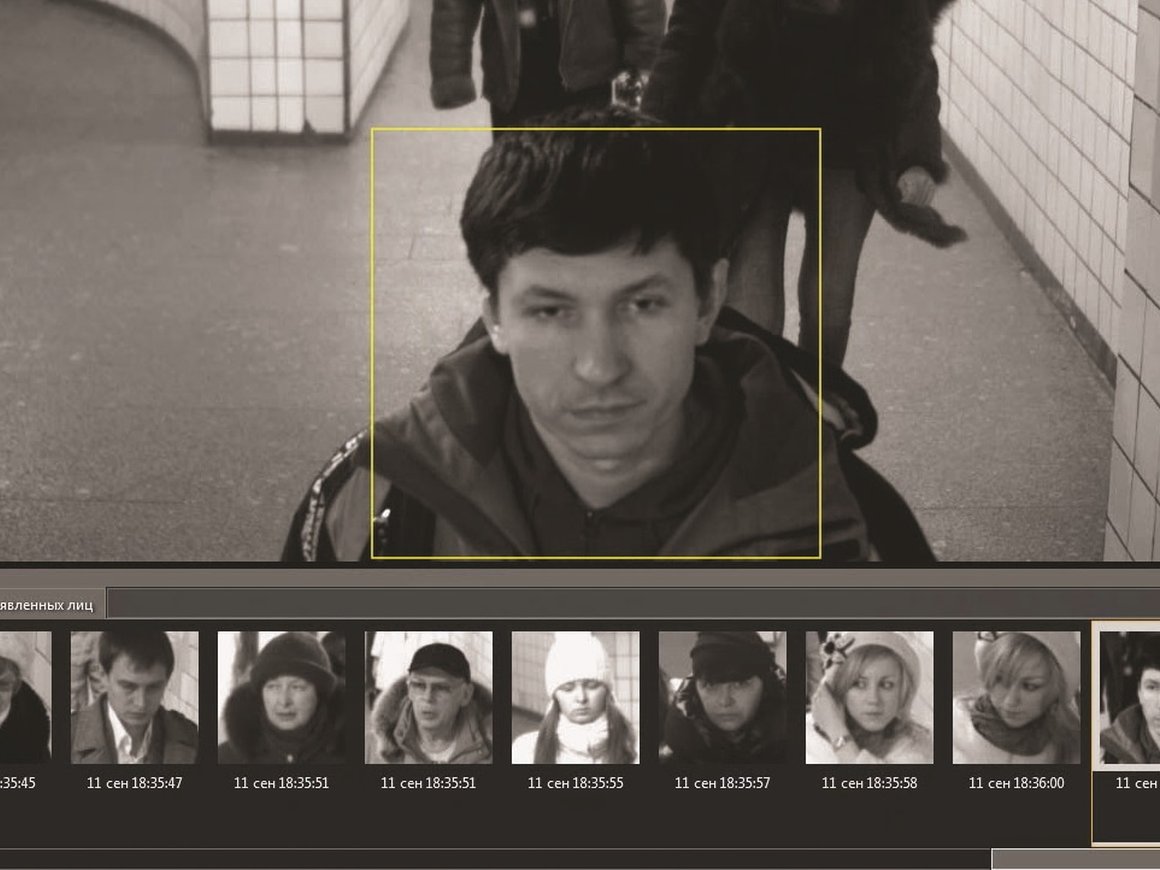Click the "11 сен 18:35:55" timestamp label
Image resolution: width=1160 pixels, height=870 pixels.
[x=575, y=783]
